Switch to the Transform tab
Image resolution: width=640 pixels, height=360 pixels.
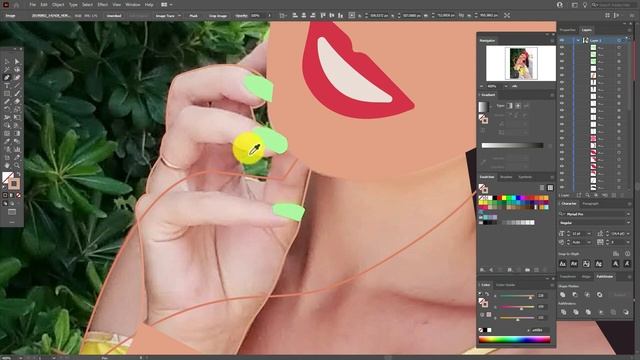click(568, 277)
